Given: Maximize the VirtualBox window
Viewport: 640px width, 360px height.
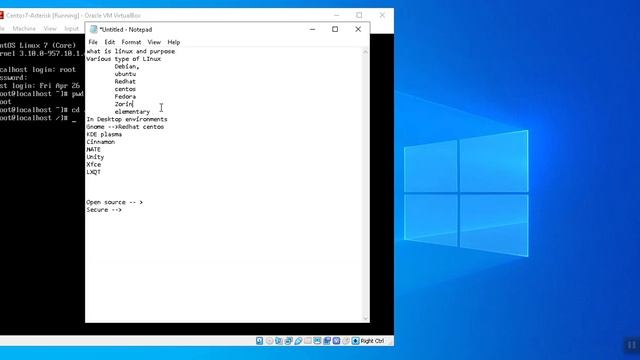Looking at the screenshot, I should [x=359, y=16].
